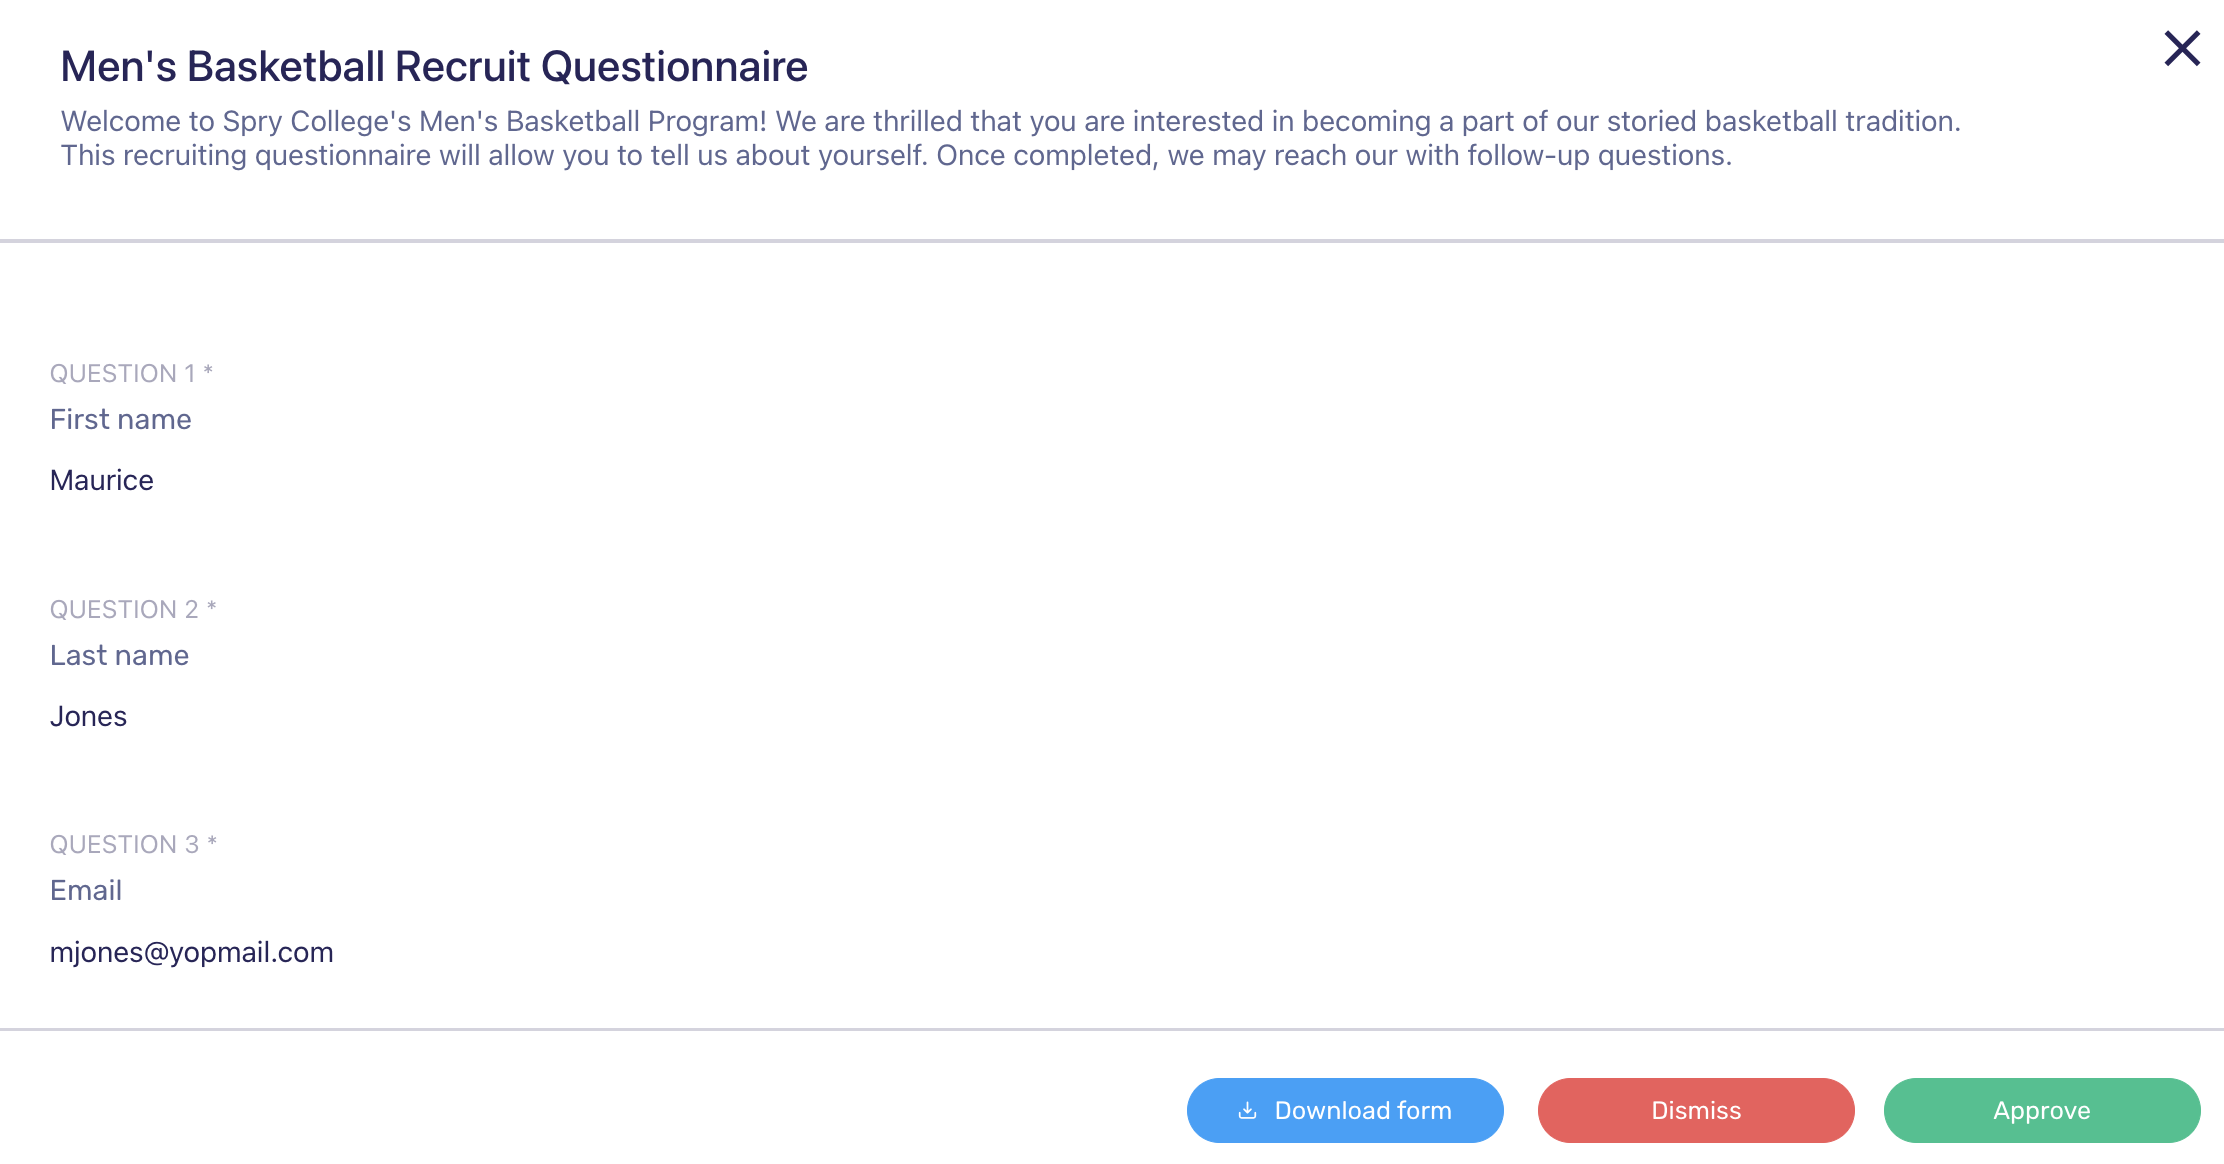Click the required asterisk beside QUESTION 2
2224x1164 pixels.
[x=212, y=607]
